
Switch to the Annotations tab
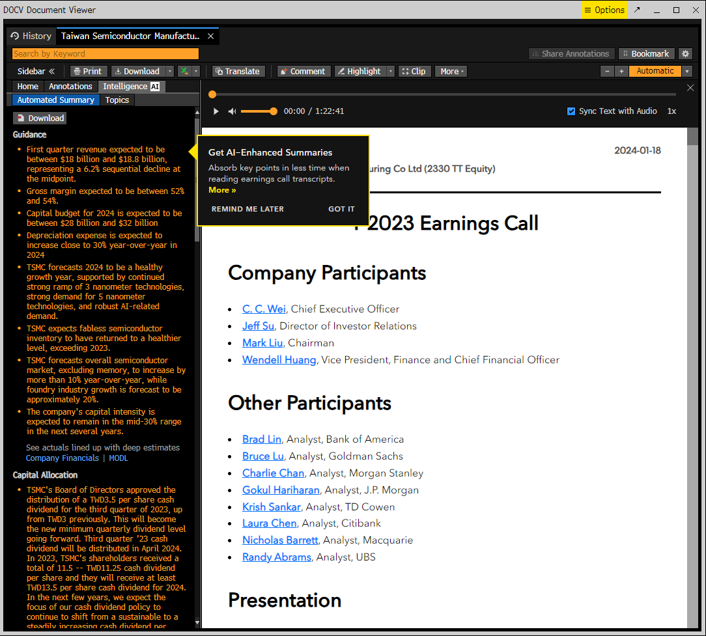point(70,87)
